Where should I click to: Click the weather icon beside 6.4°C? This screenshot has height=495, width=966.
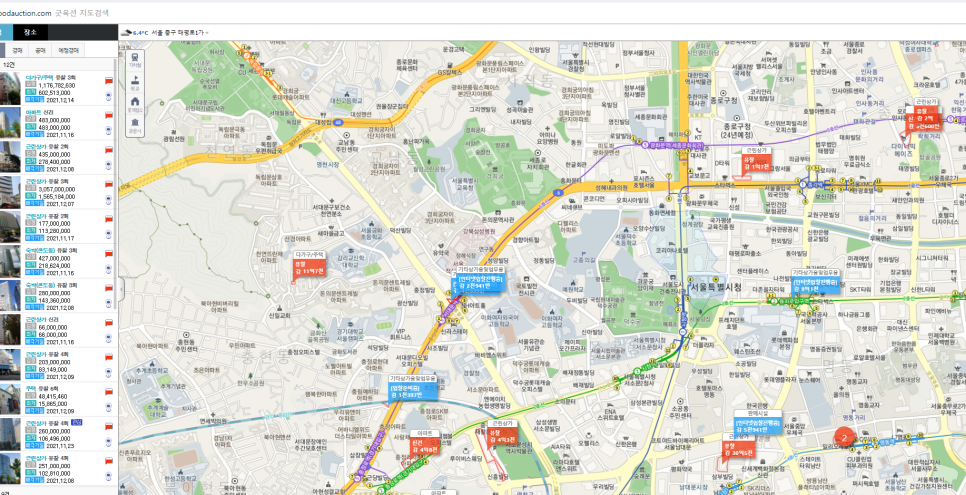[127, 33]
